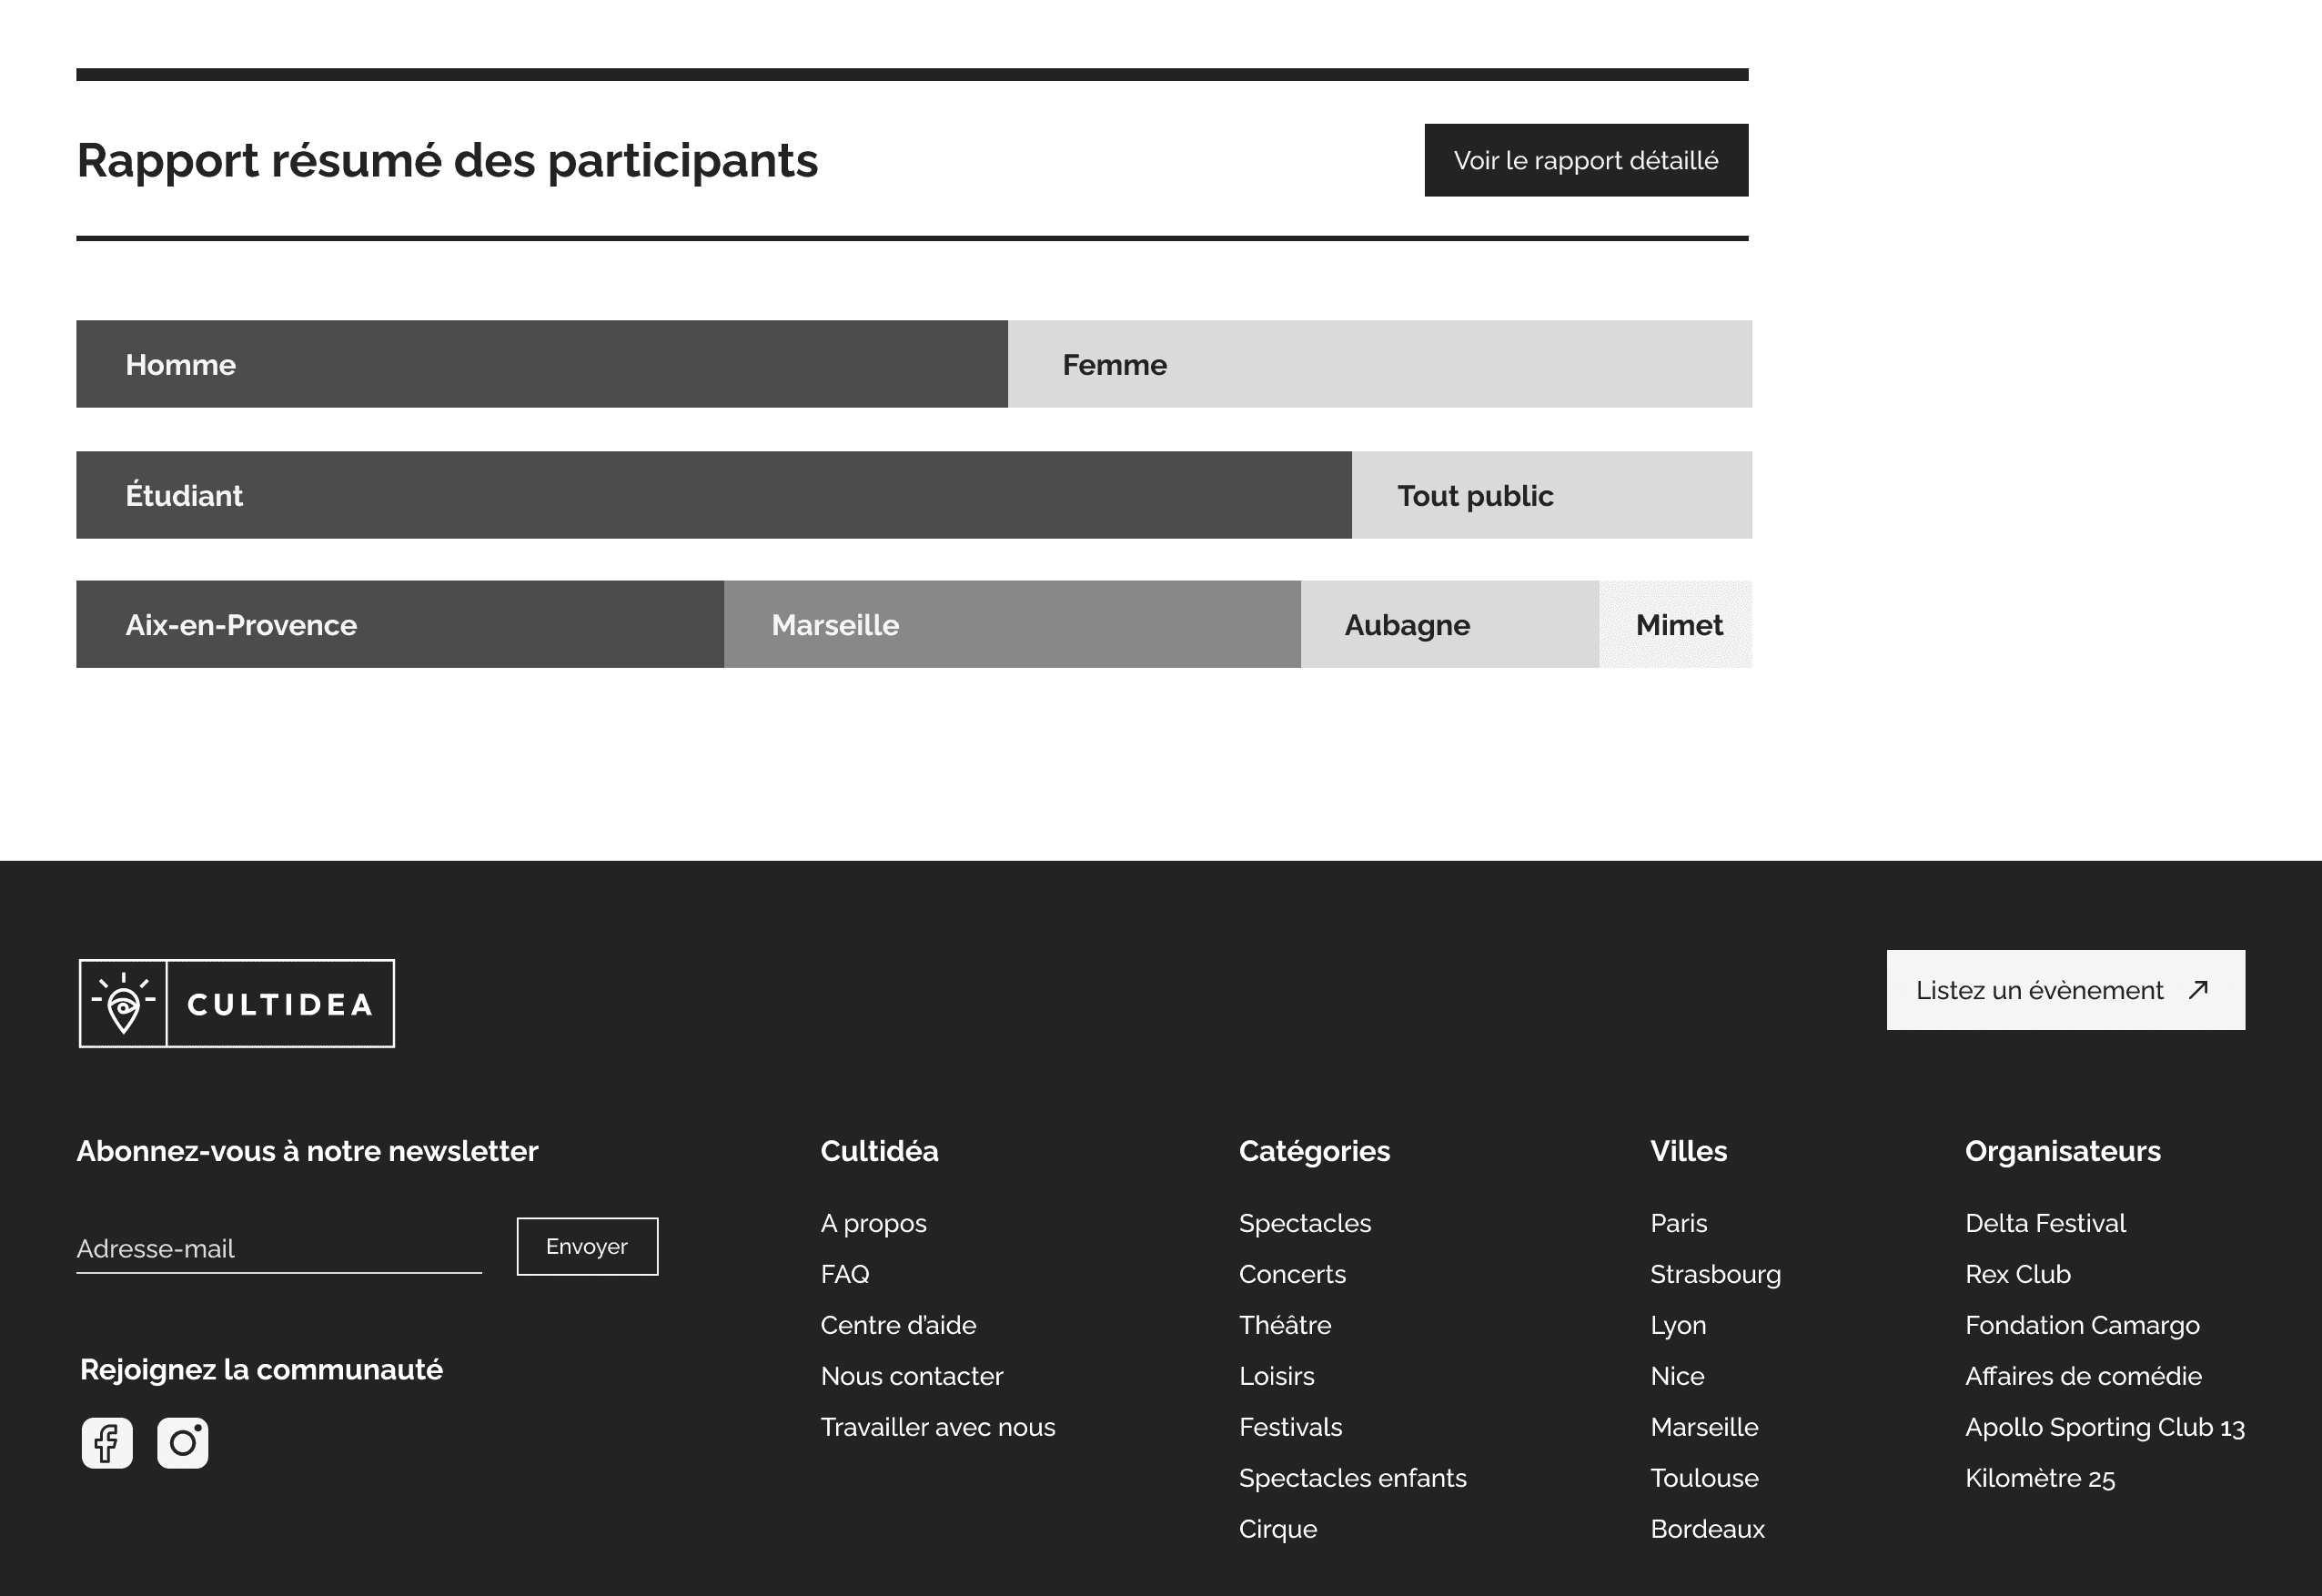Open the Delta Festival organizer link

tap(2045, 1223)
